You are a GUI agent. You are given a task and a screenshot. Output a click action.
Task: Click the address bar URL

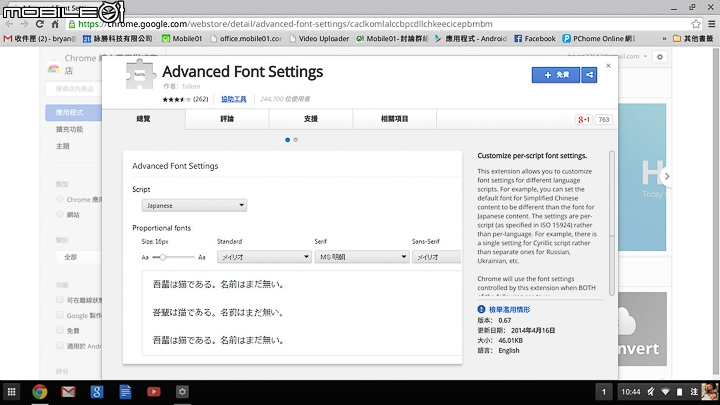(x=285, y=24)
